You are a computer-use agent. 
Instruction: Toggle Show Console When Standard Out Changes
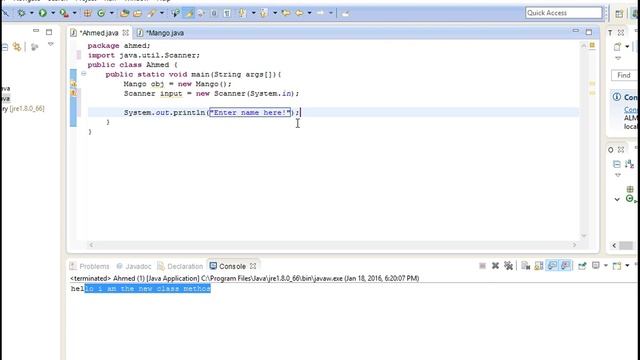[552, 266]
